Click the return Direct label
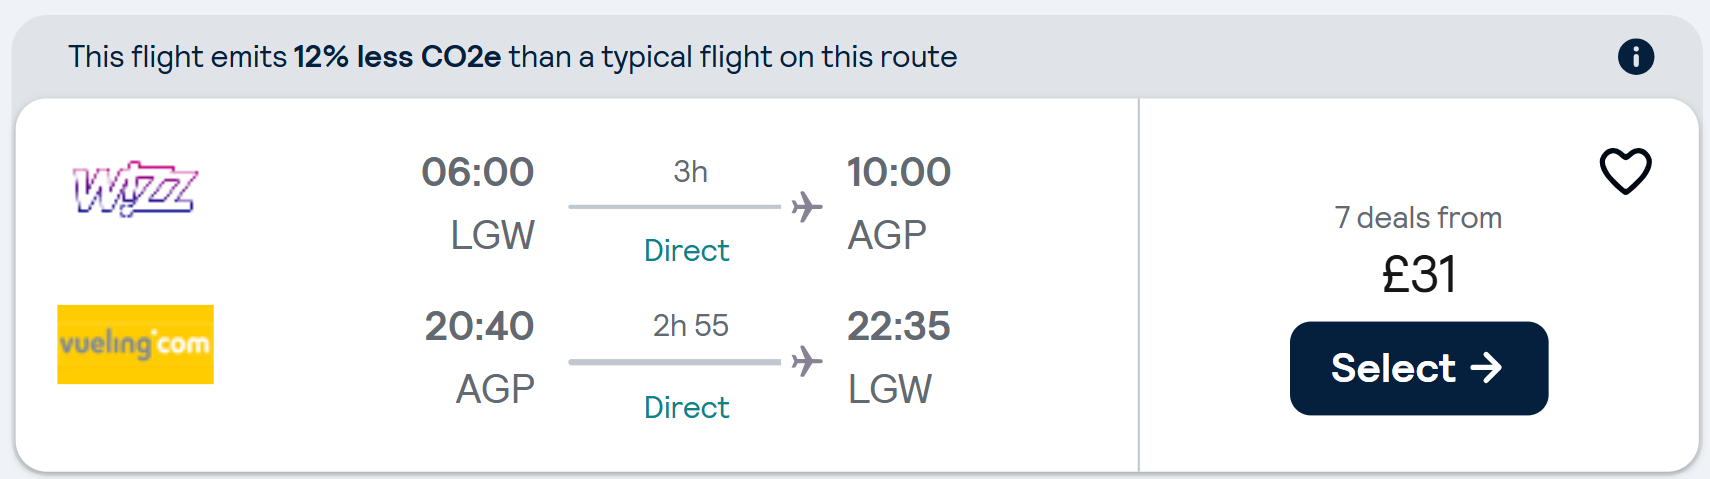This screenshot has width=1710, height=479. [x=686, y=407]
